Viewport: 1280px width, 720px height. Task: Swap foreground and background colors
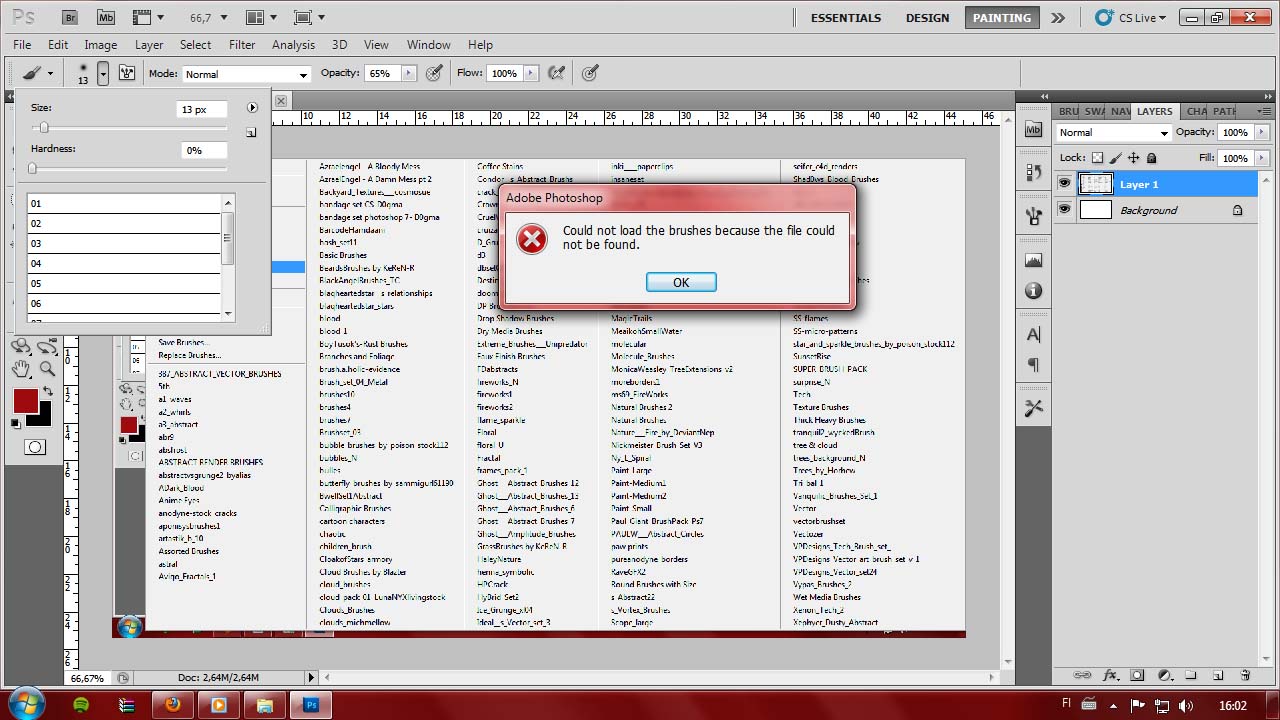pyautogui.click(x=46, y=392)
